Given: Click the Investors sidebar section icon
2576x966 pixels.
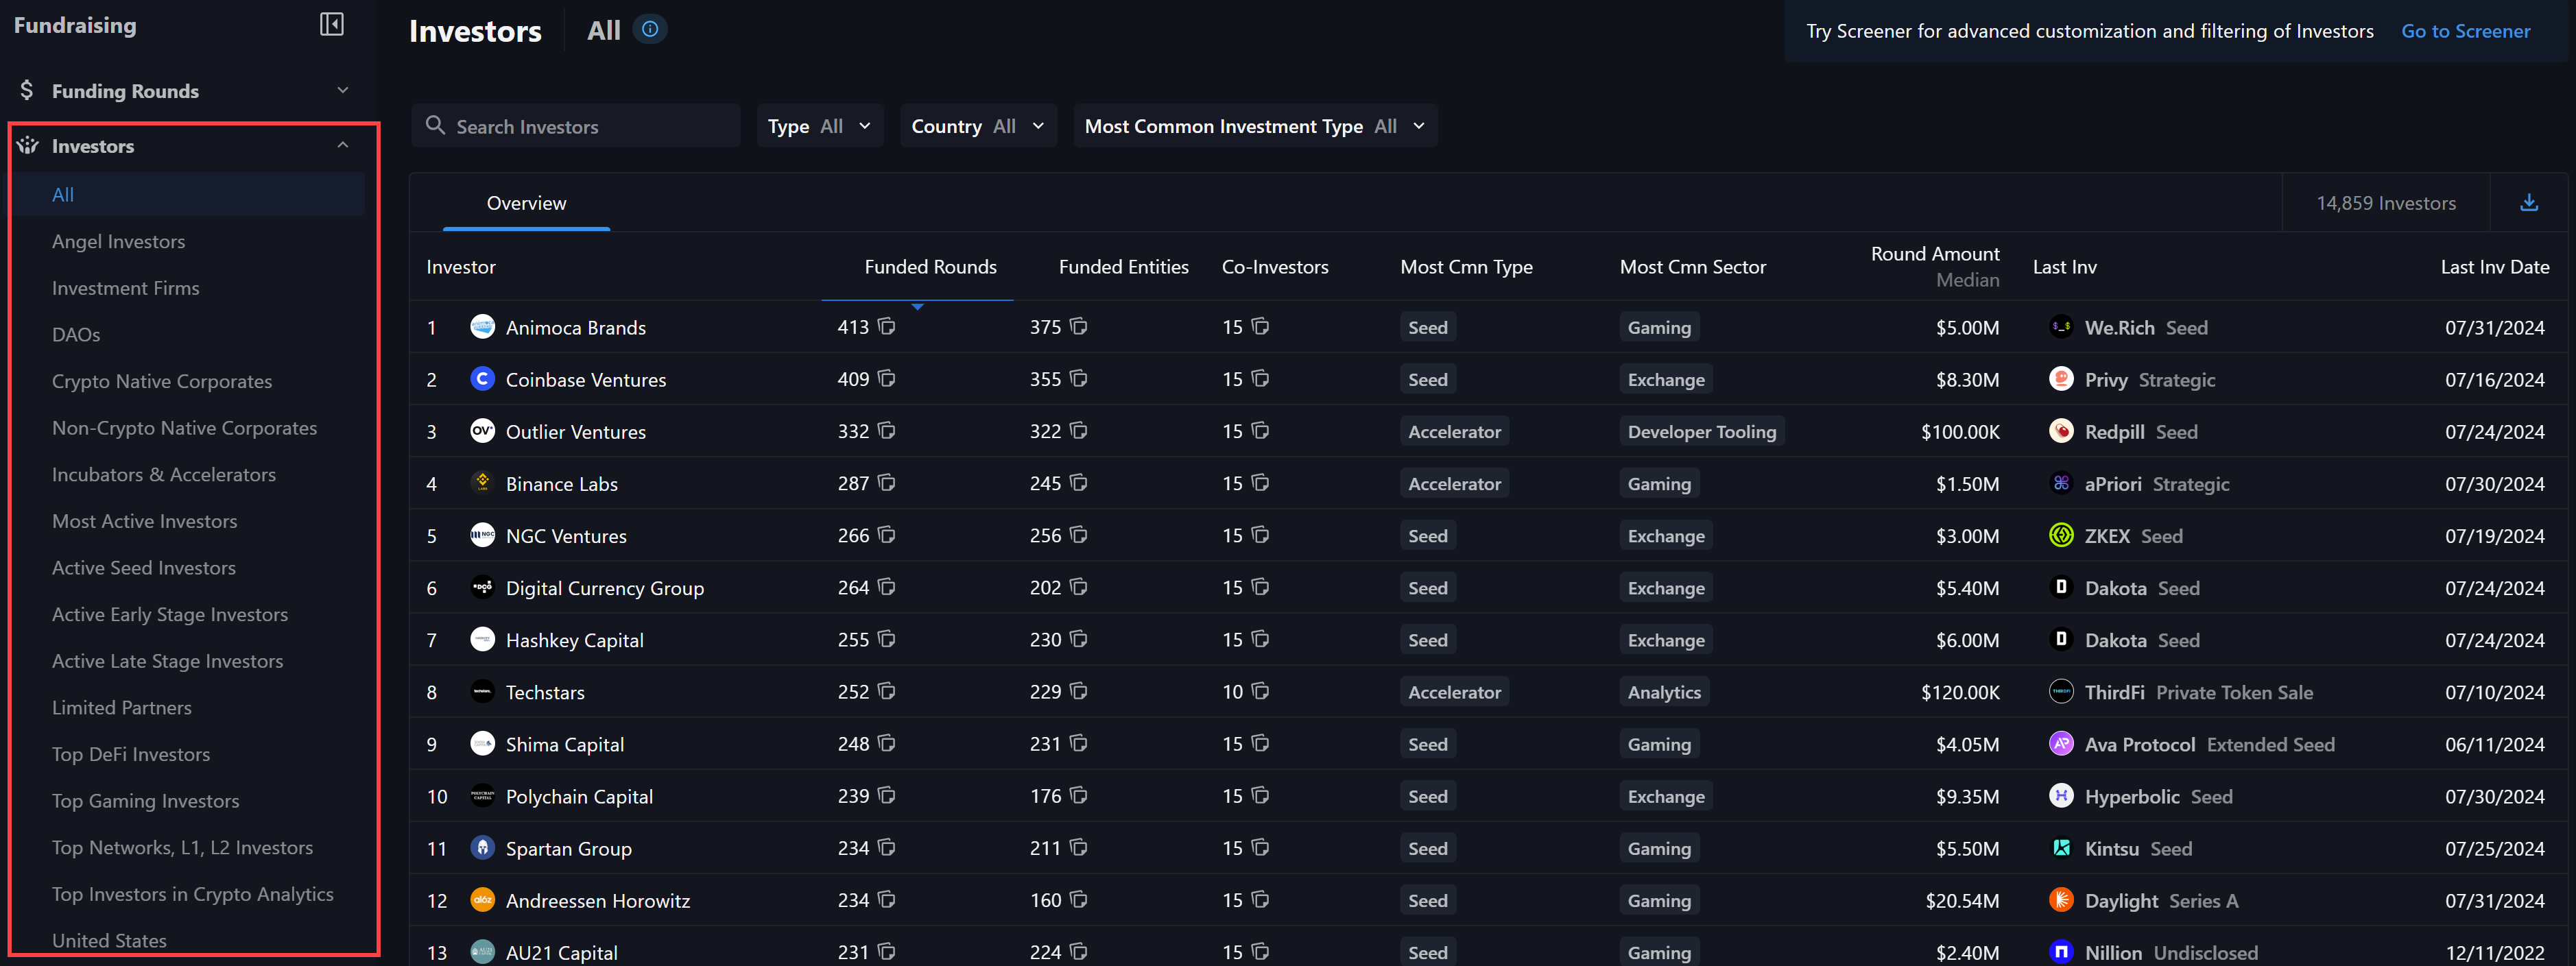Looking at the screenshot, I should 27,145.
